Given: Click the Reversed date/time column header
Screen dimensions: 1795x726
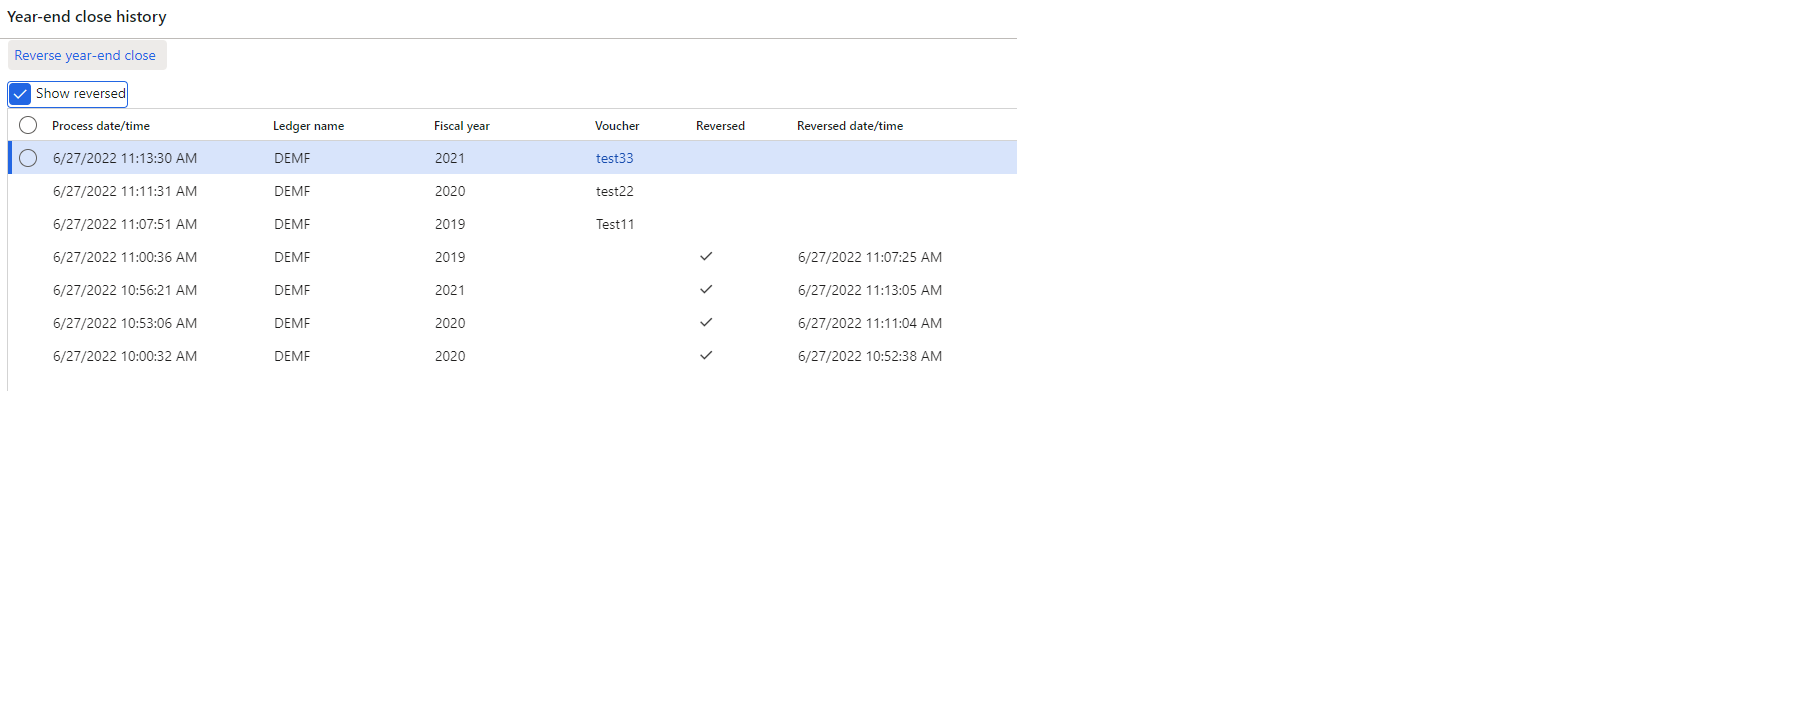Looking at the screenshot, I should click(850, 126).
